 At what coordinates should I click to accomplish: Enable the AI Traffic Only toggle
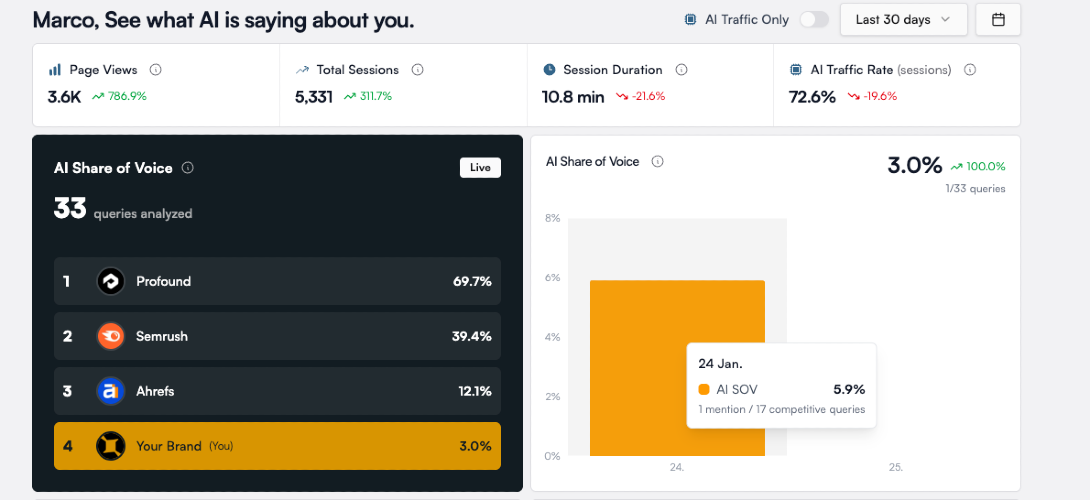[x=814, y=20]
